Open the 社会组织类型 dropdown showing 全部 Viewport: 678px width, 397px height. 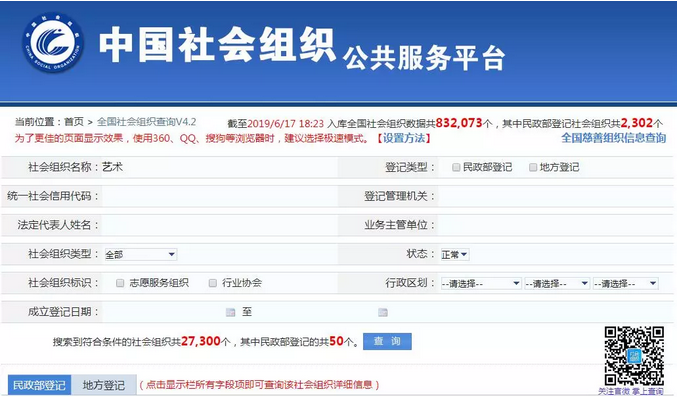(141, 254)
